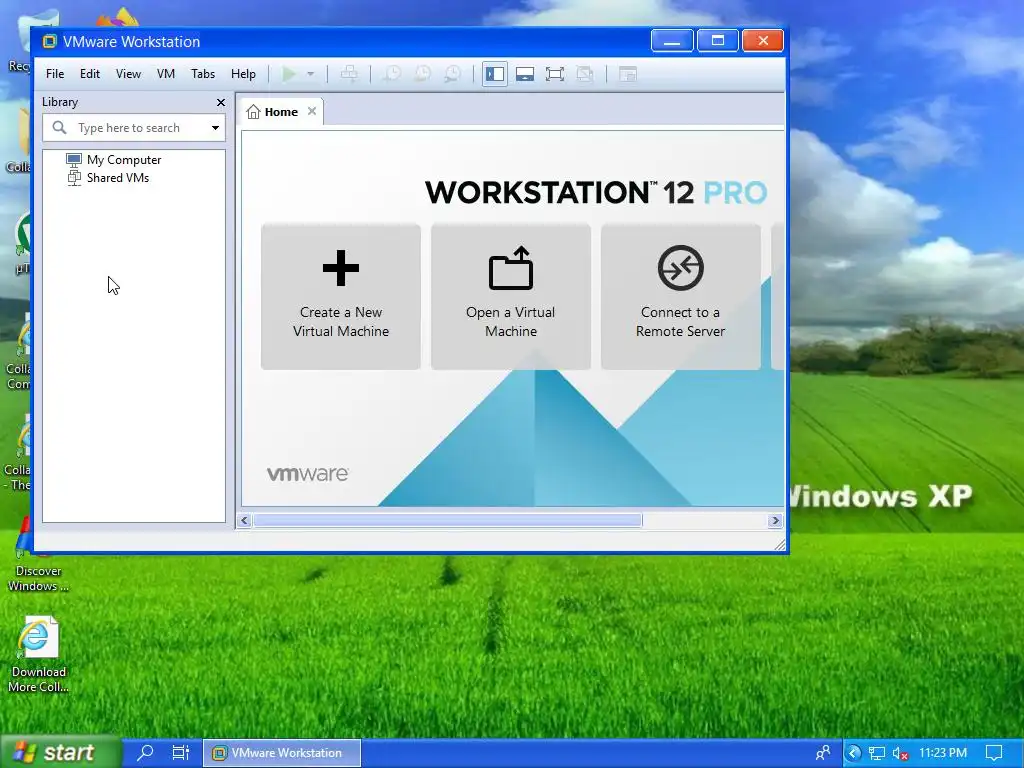Click the window resize grip corner
The height and width of the screenshot is (768, 1024).
click(780, 545)
